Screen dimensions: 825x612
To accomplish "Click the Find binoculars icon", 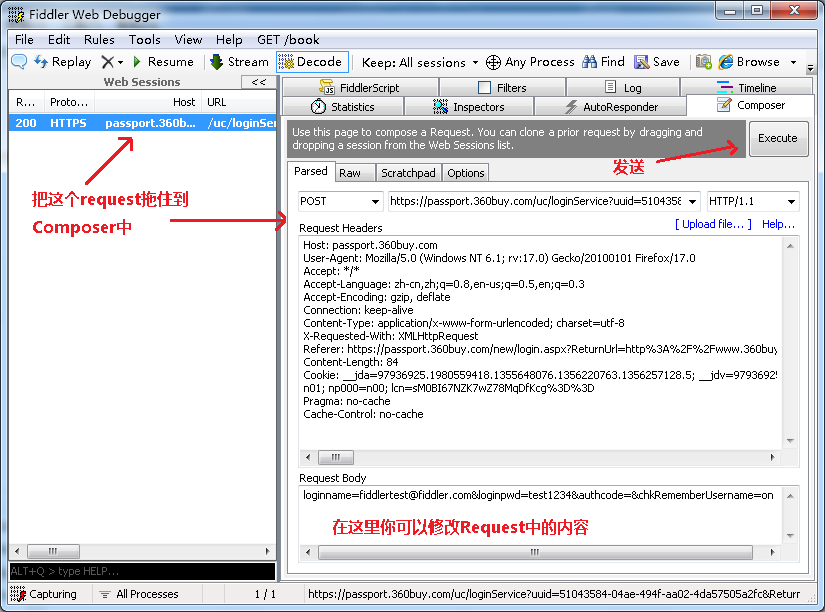I will click(x=590, y=62).
